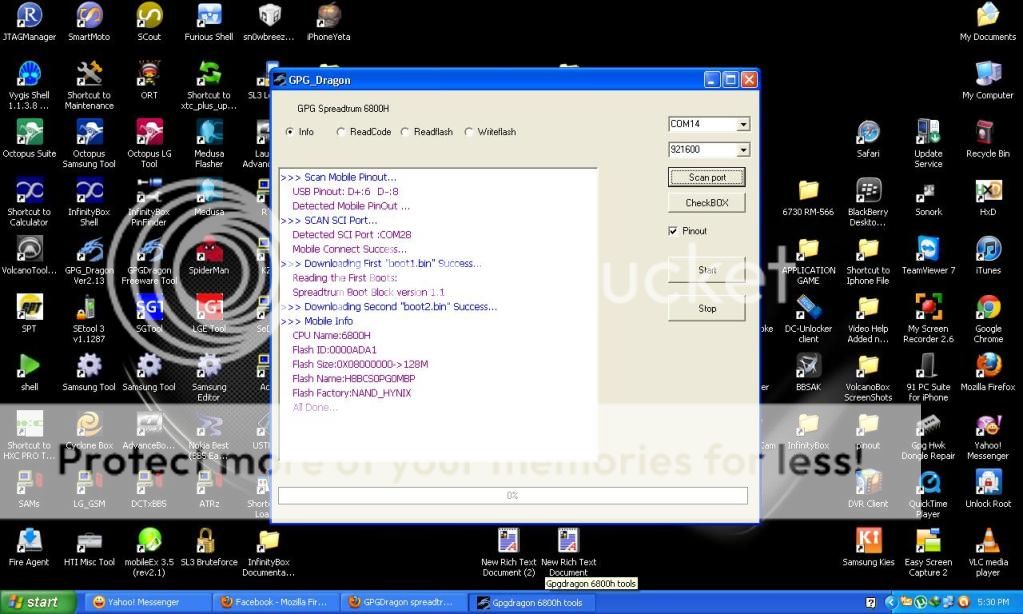Select the Writeflash radio option
Viewport: 1023px width, 614px height.
point(469,132)
